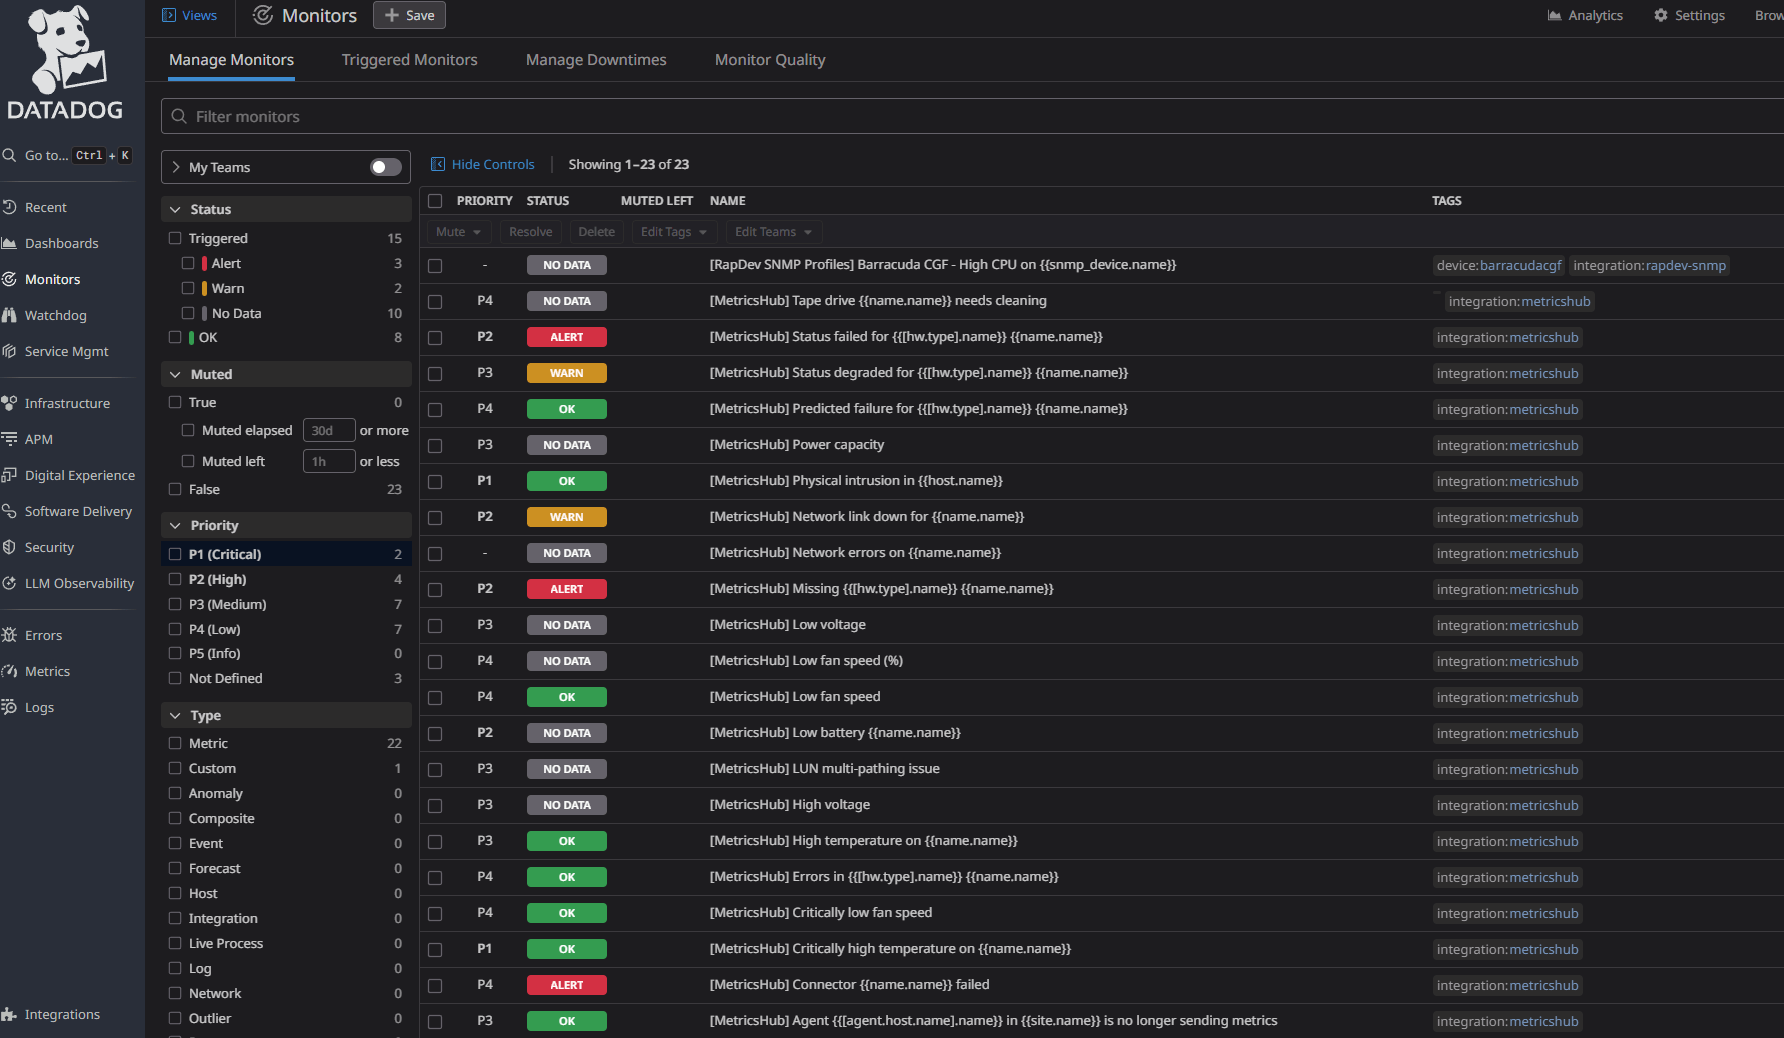Open Logs in the sidebar
Viewport: 1784px width, 1038px height.
(x=39, y=707)
